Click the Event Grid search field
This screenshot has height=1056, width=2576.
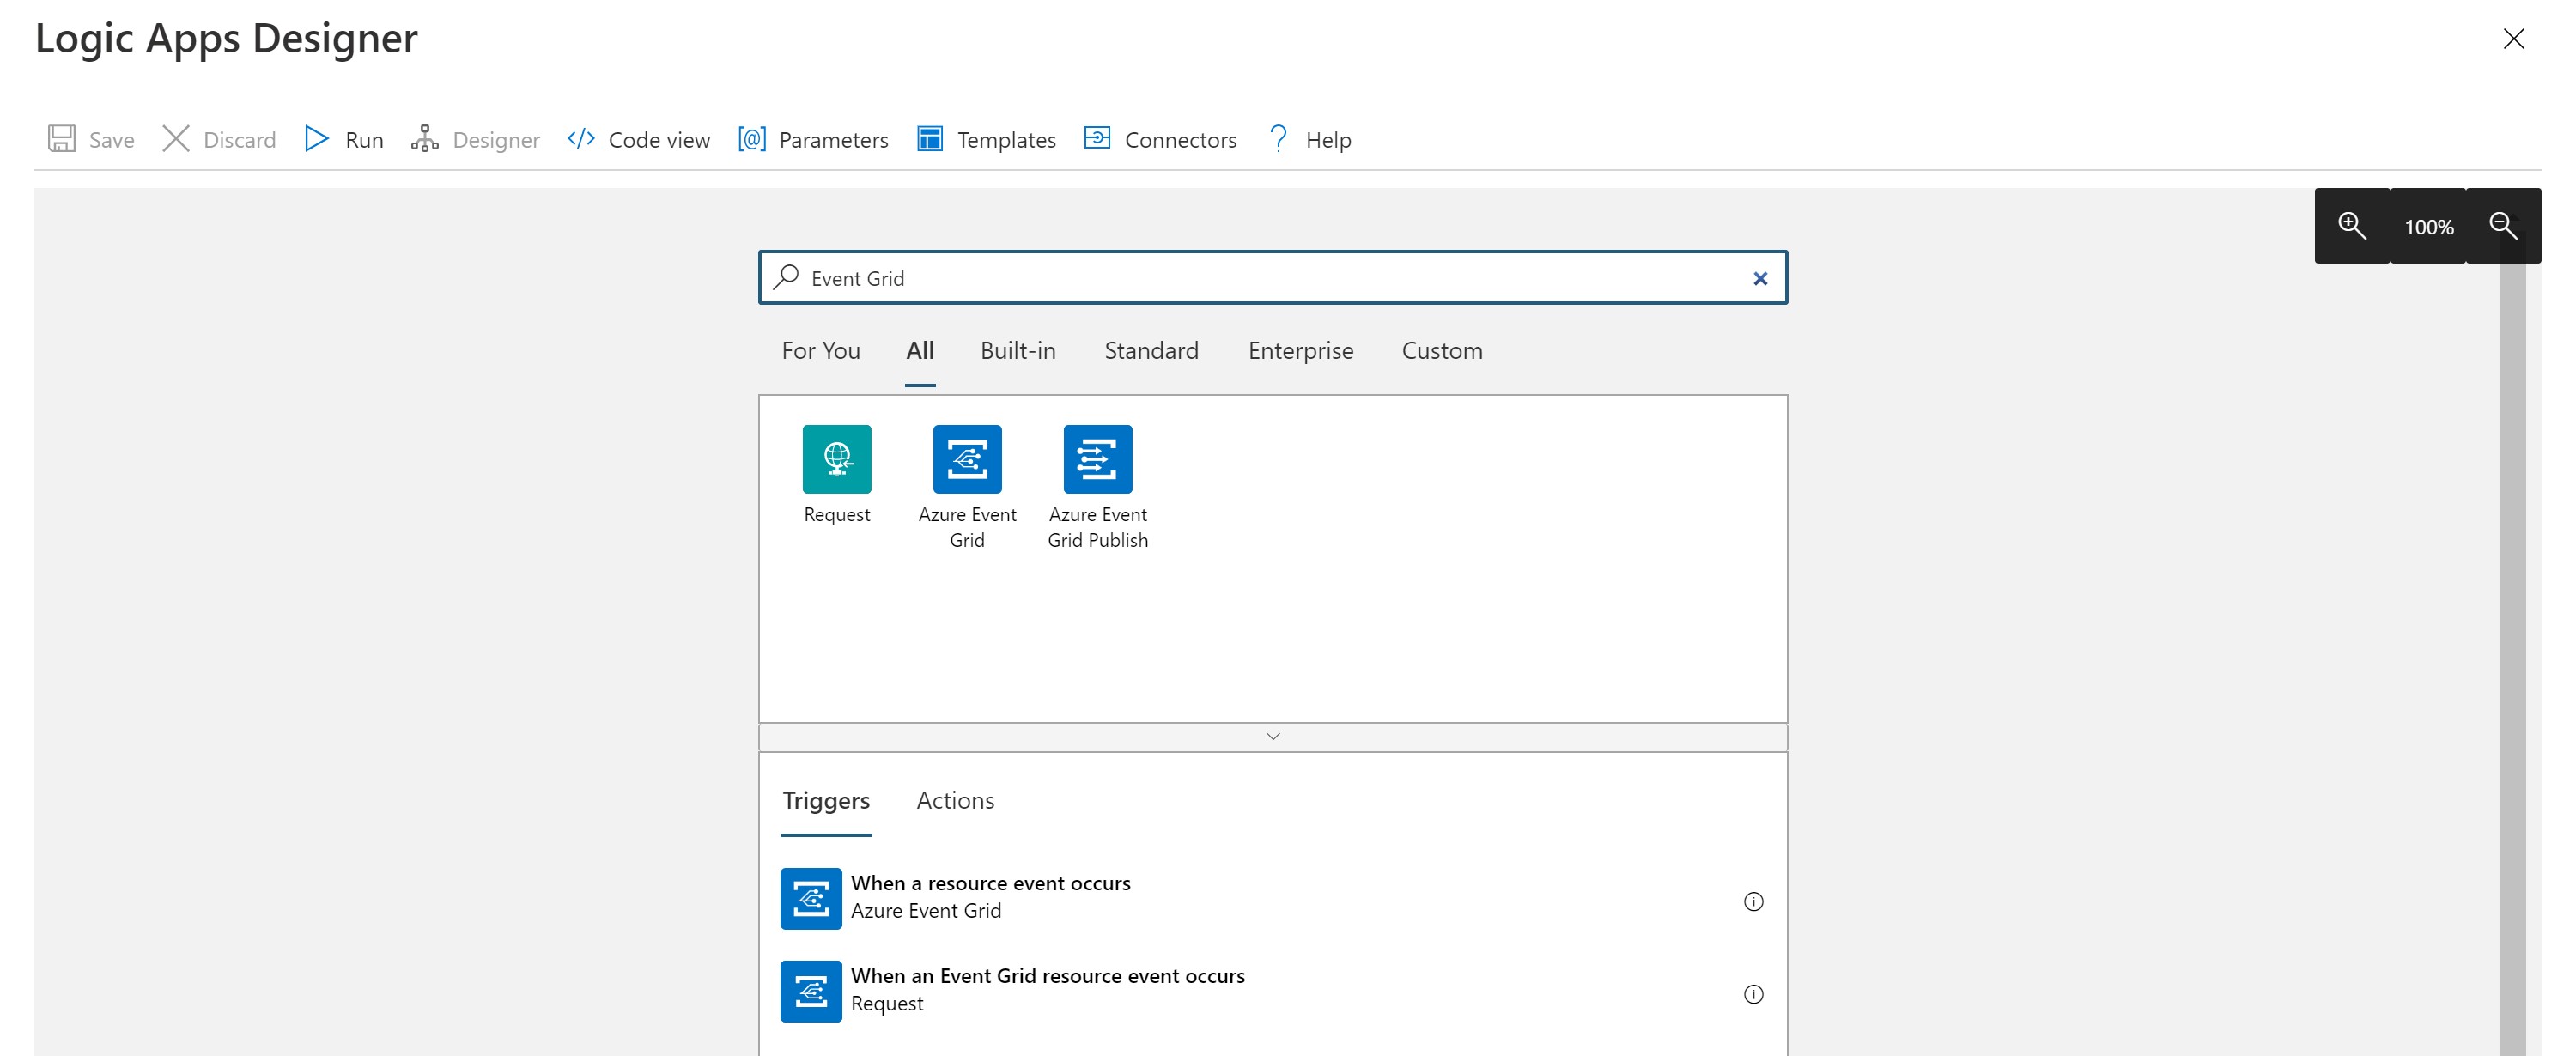coord(1270,279)
